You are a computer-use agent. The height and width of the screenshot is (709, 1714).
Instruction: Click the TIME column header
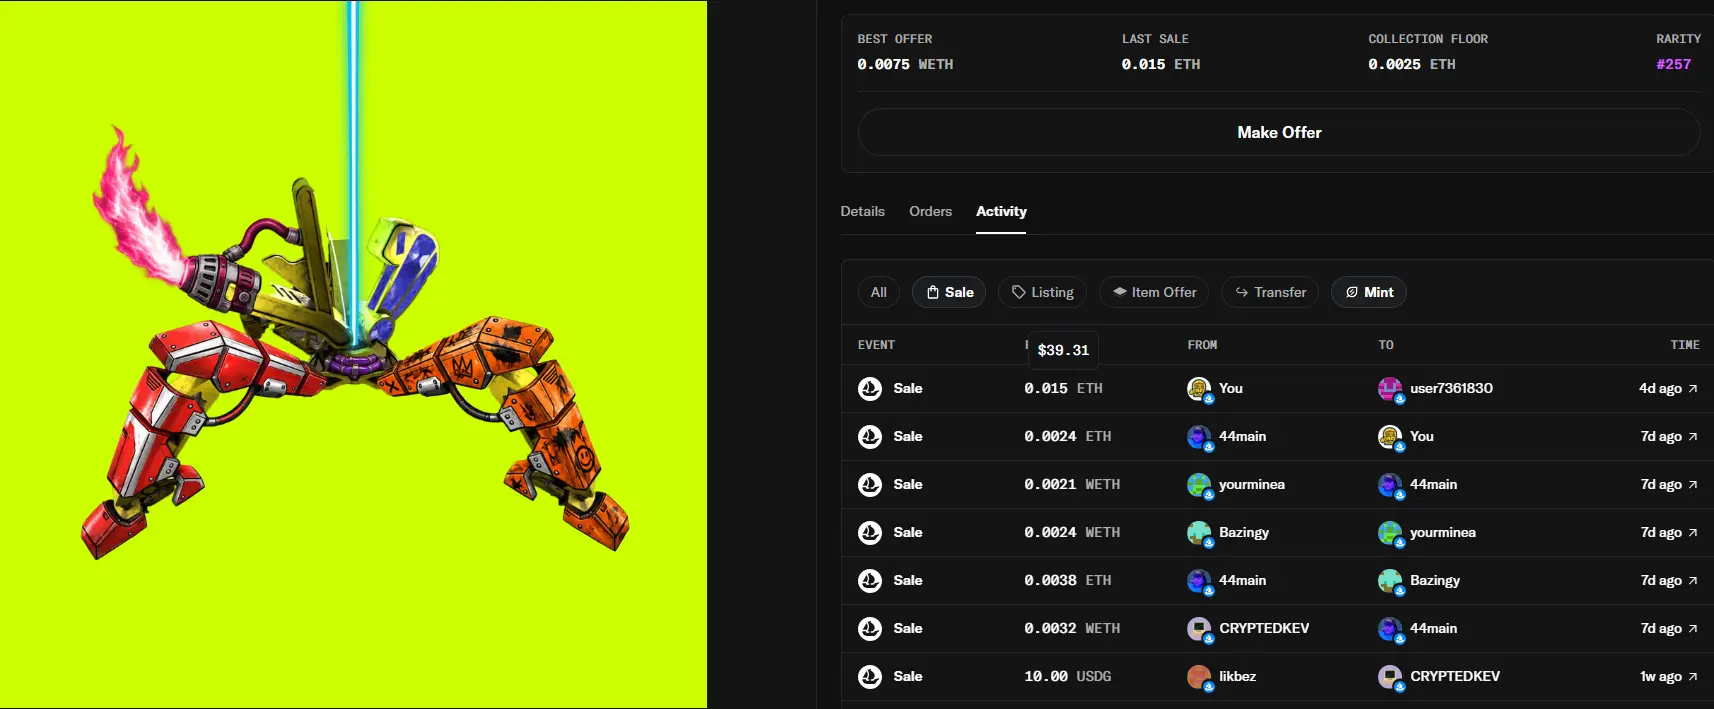click(1685, 345)
